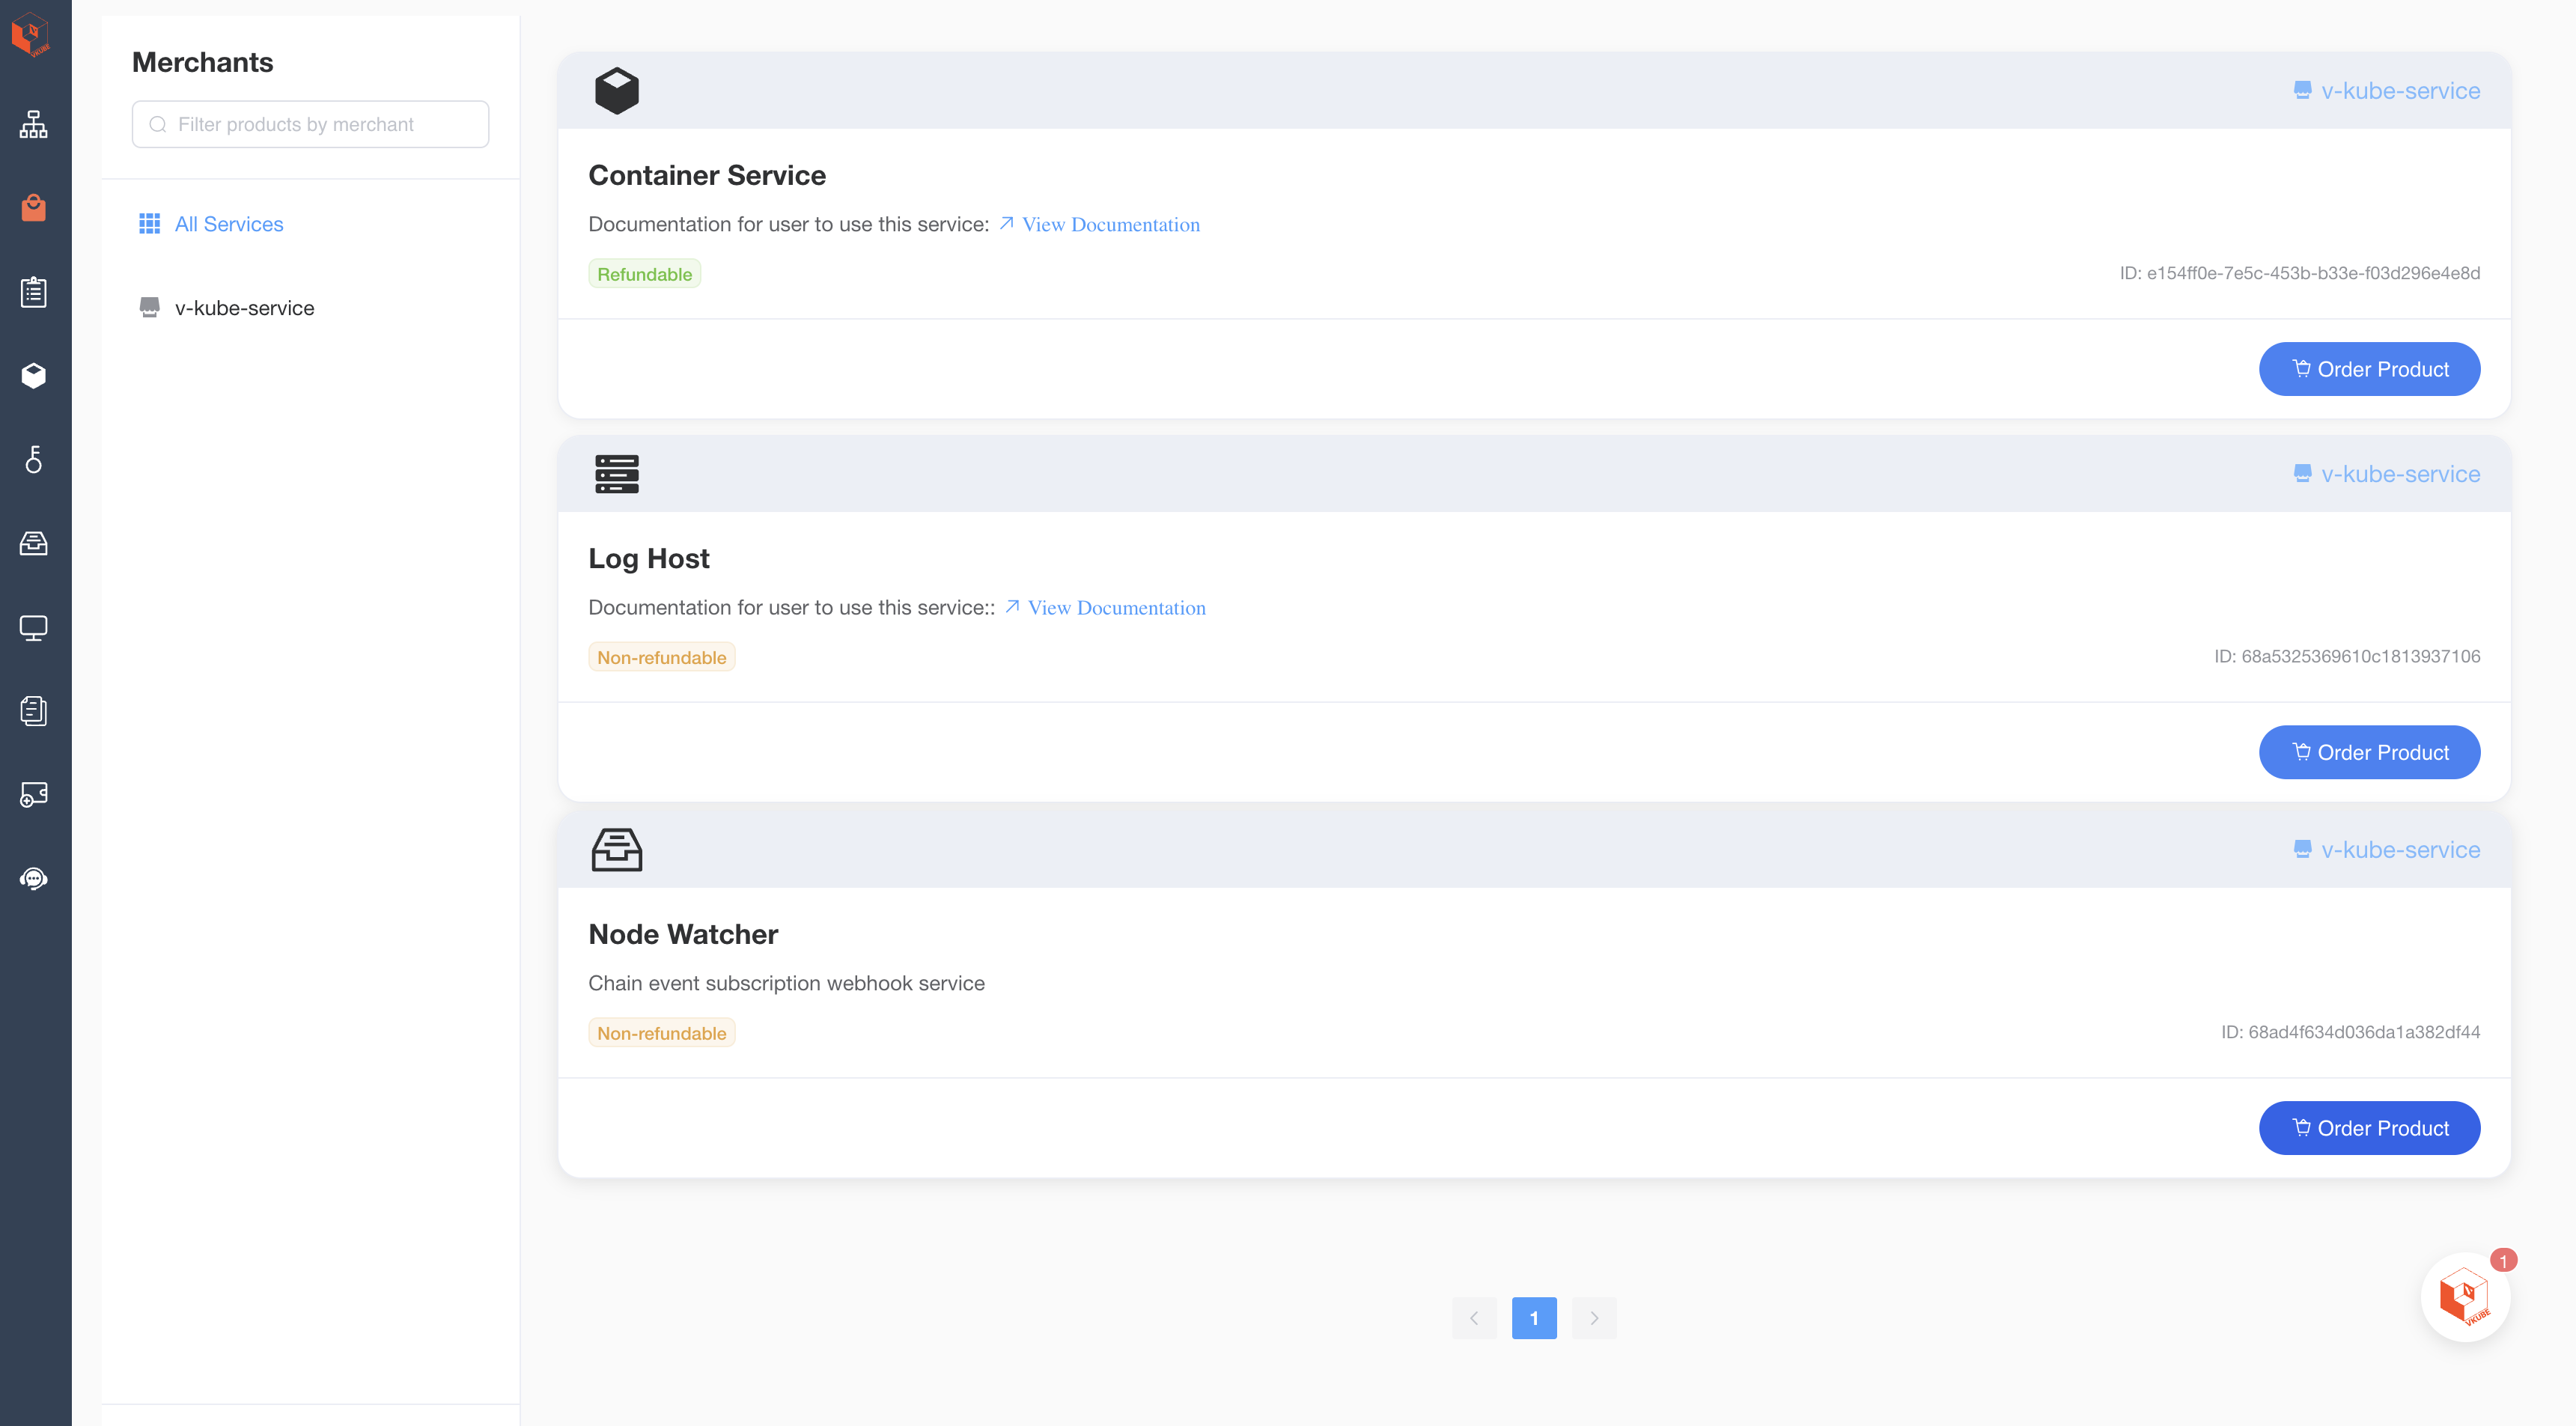Open the support headset chat icon
Viewport: 2576px width, 1426px height.
click(x=34, y=878)
